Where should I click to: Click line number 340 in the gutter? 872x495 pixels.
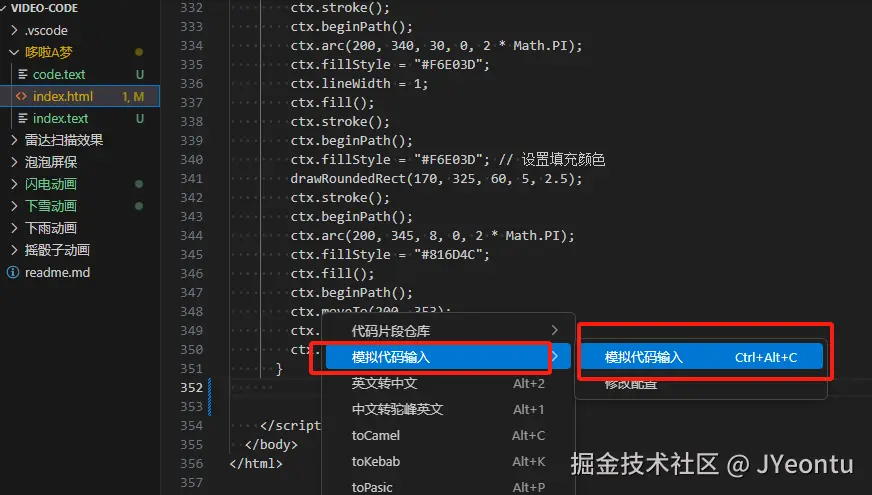[191, 160]
